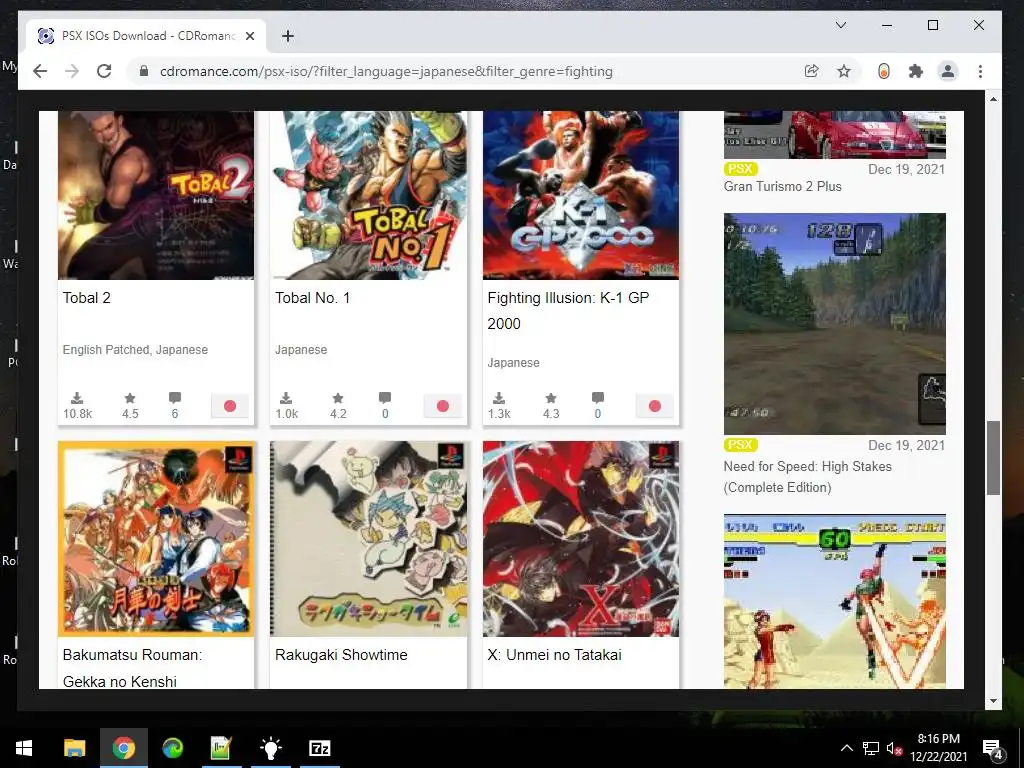Click the Tobal 2 download count icon
Image resolution: width=1024 pixels, height=768 pixels.
77,398
